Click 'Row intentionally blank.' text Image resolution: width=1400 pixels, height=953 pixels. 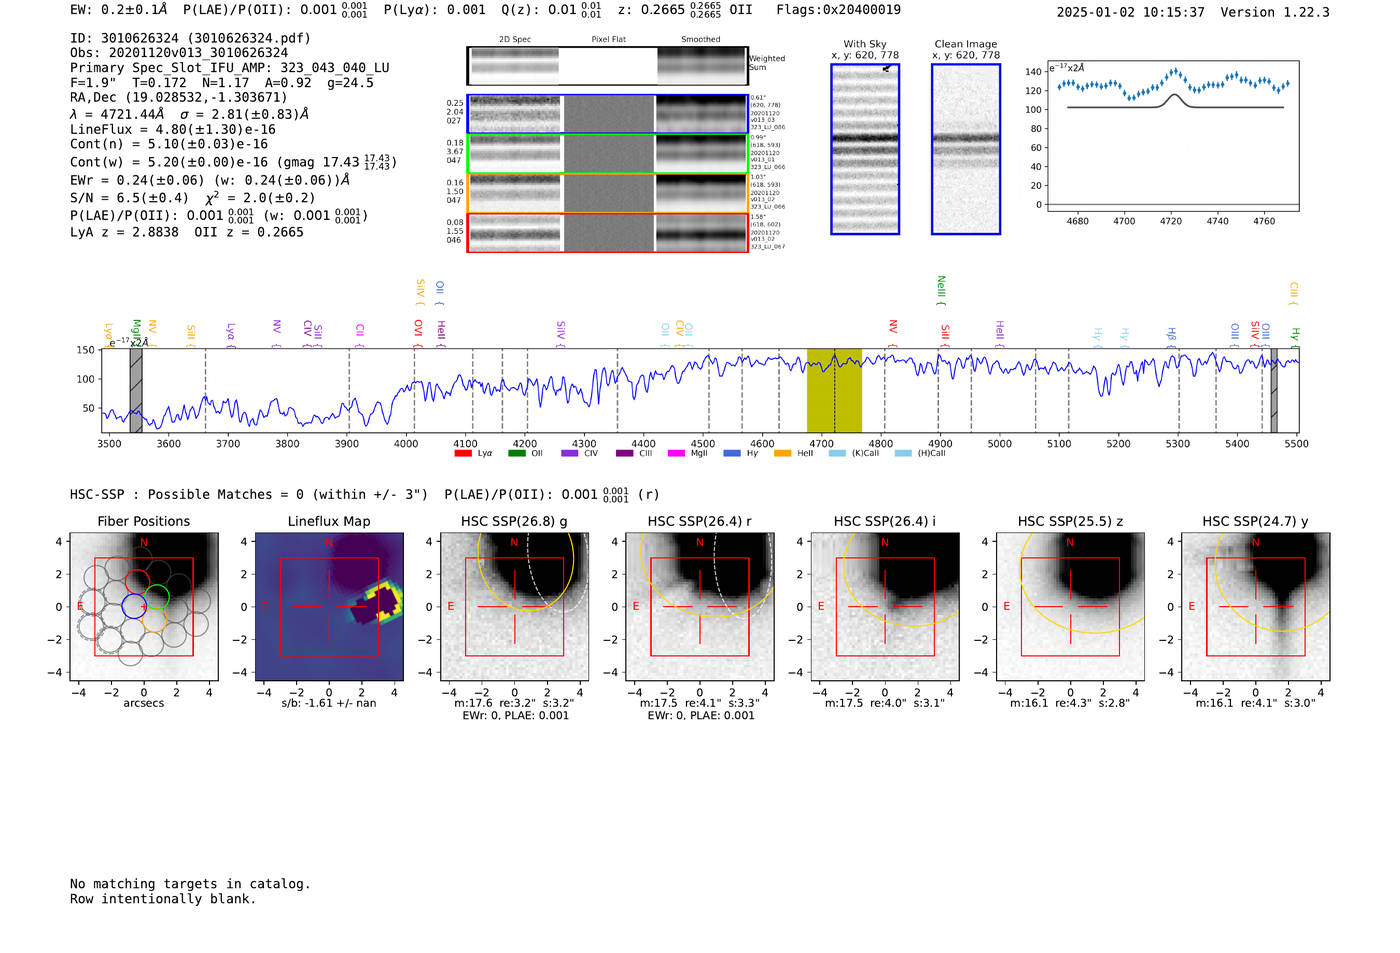(163, 899)
